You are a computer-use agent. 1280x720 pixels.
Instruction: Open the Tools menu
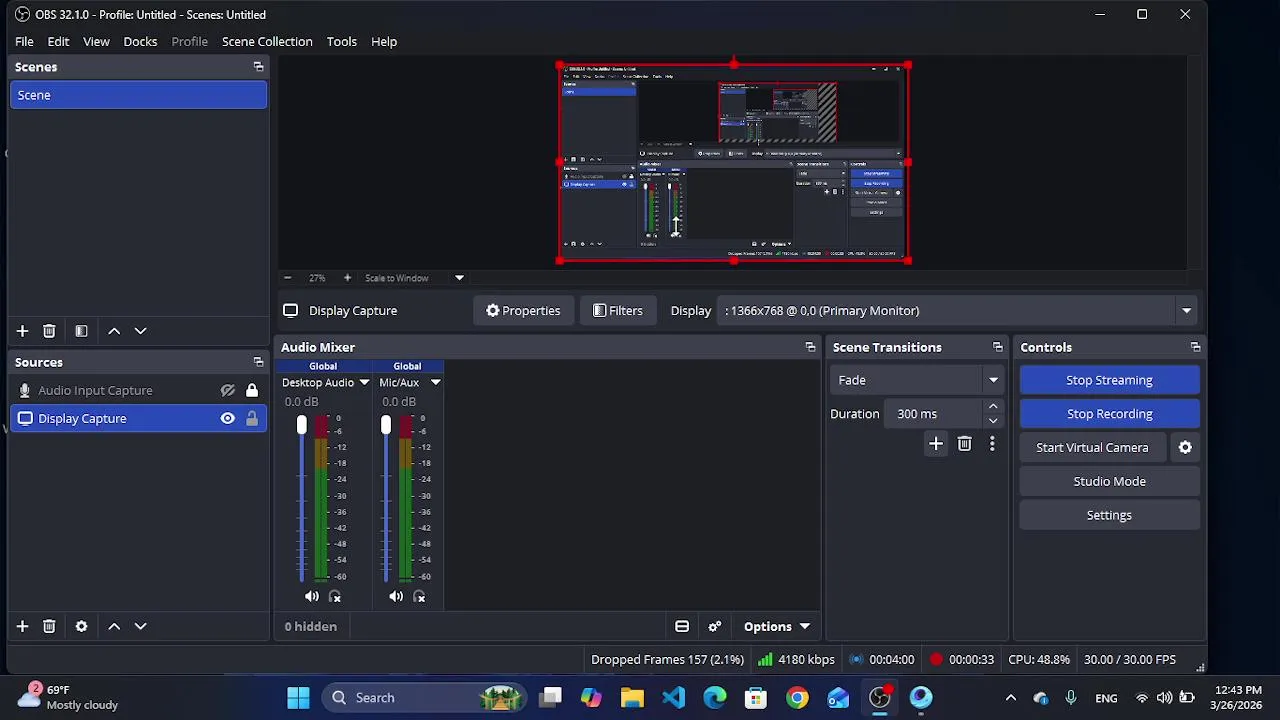[341, 42]
